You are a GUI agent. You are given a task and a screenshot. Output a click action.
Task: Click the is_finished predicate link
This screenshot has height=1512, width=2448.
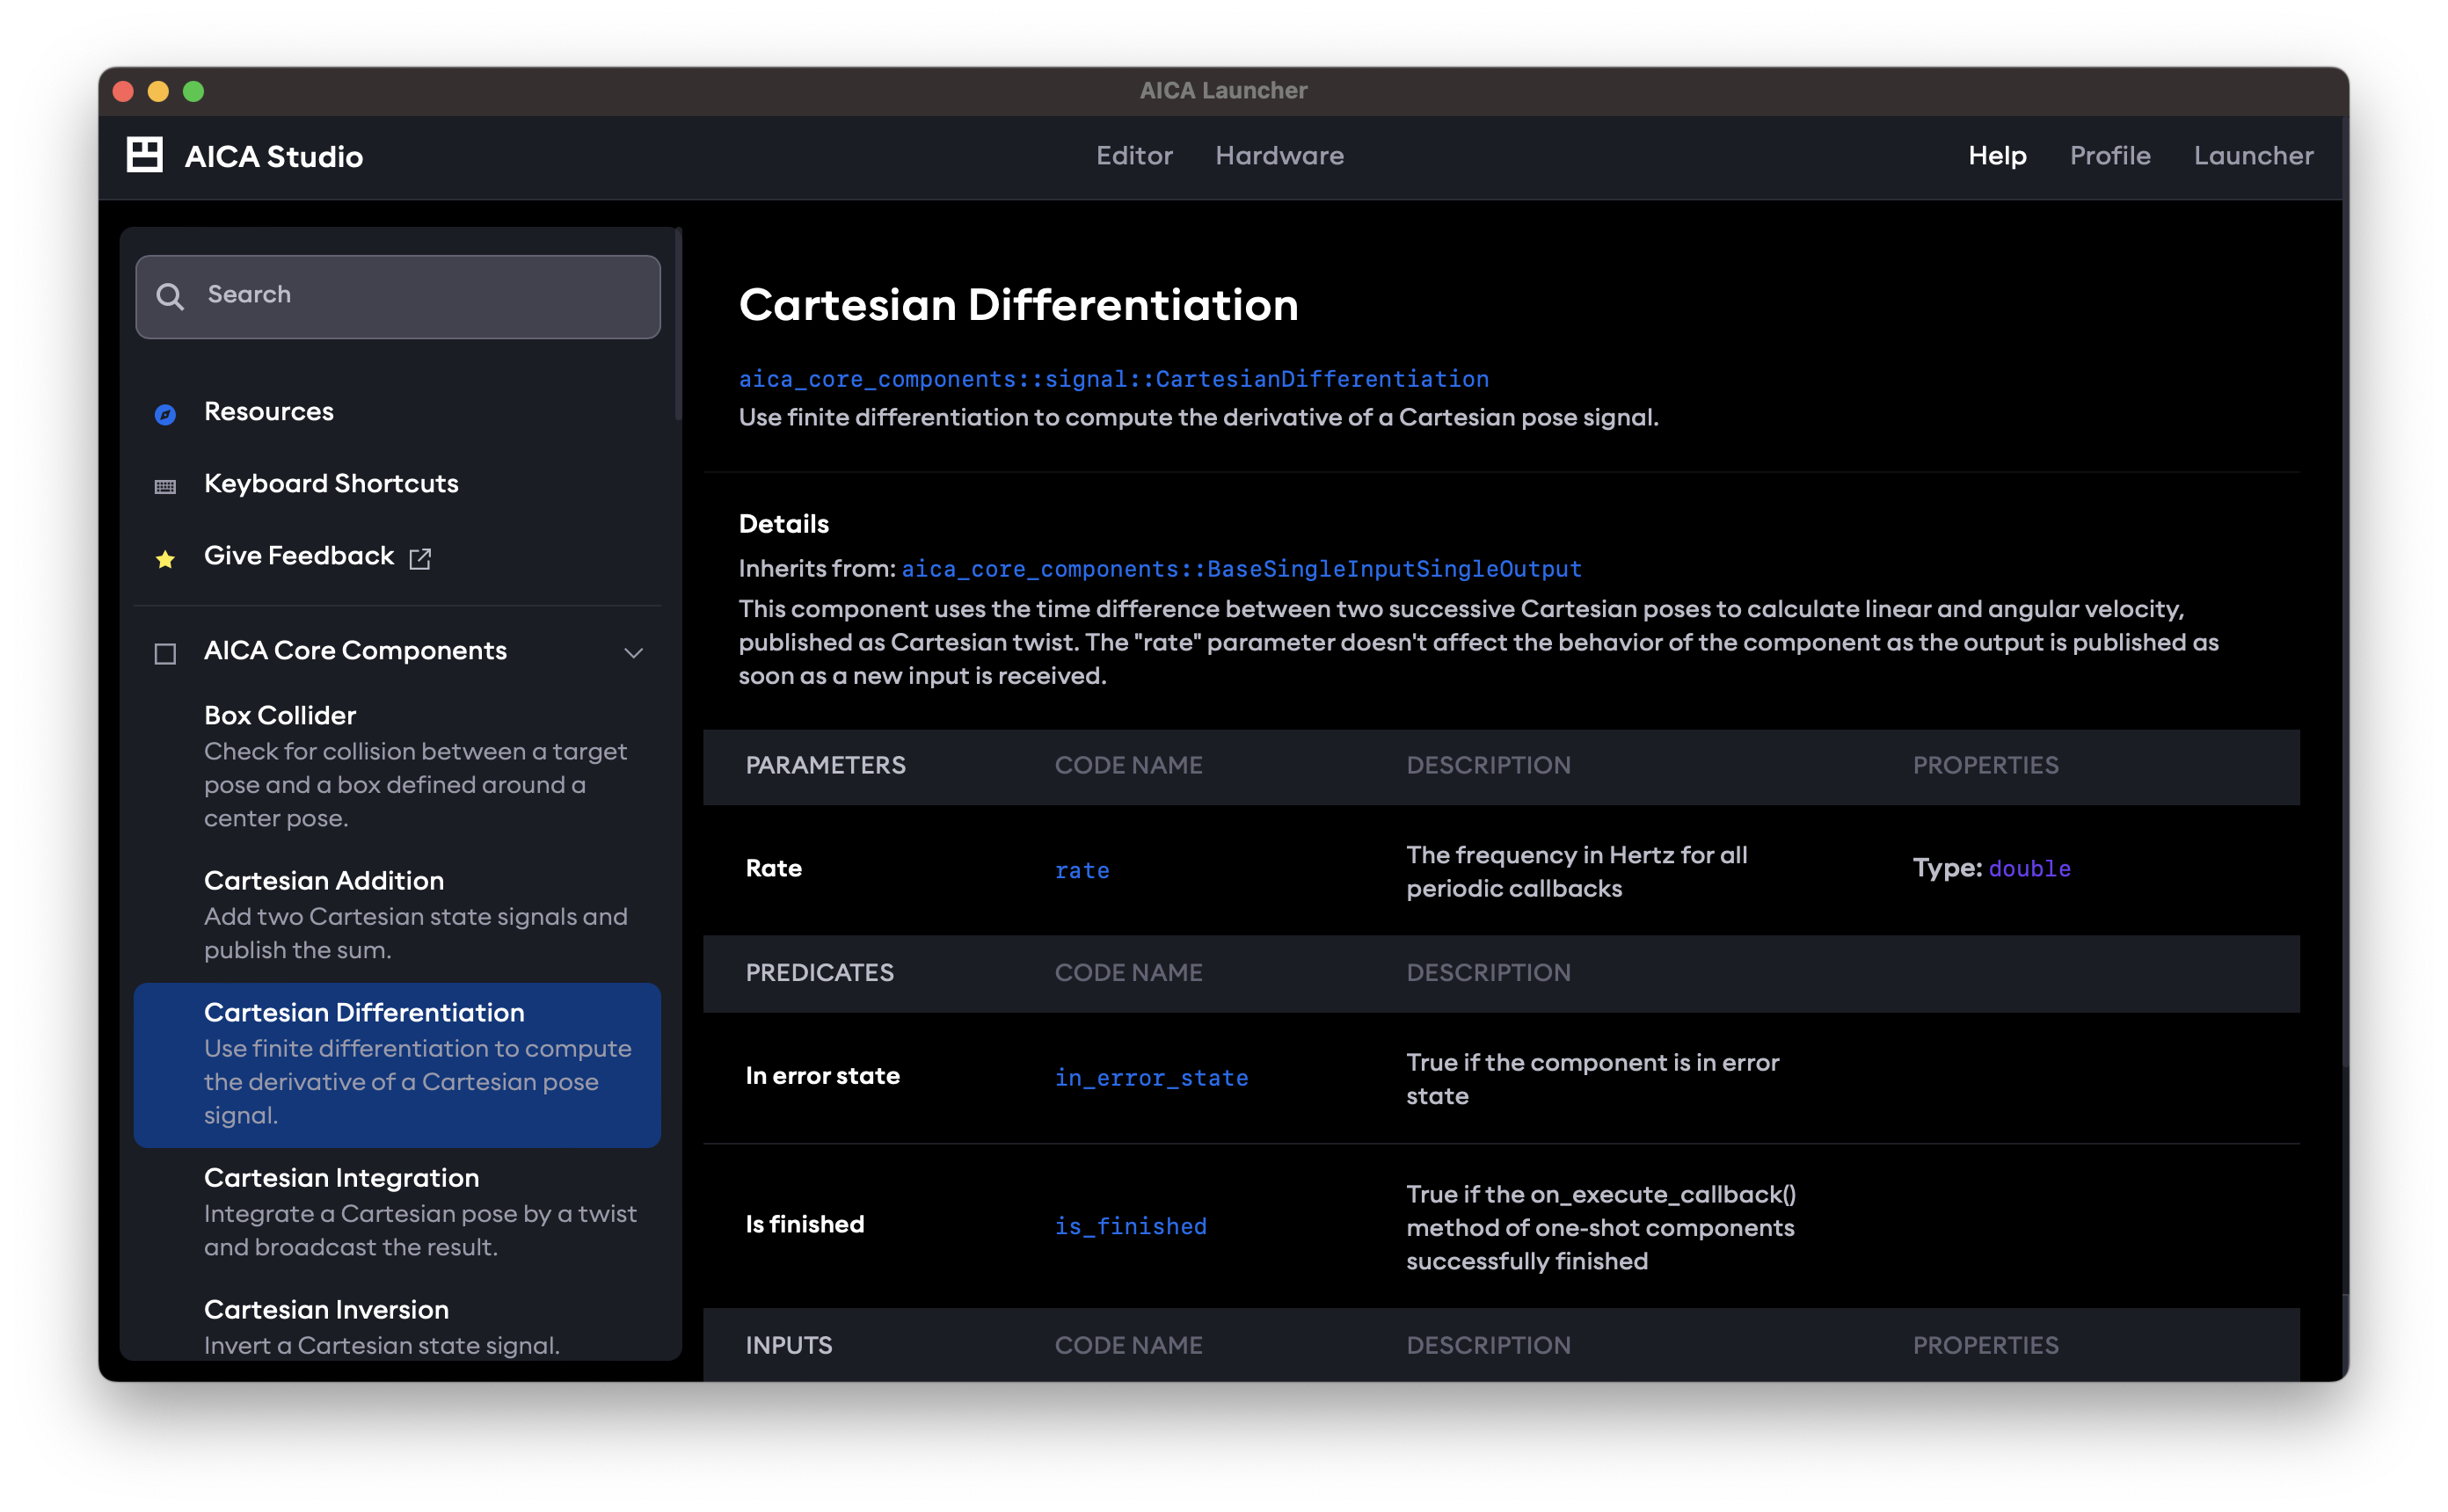(1131, 1225)
